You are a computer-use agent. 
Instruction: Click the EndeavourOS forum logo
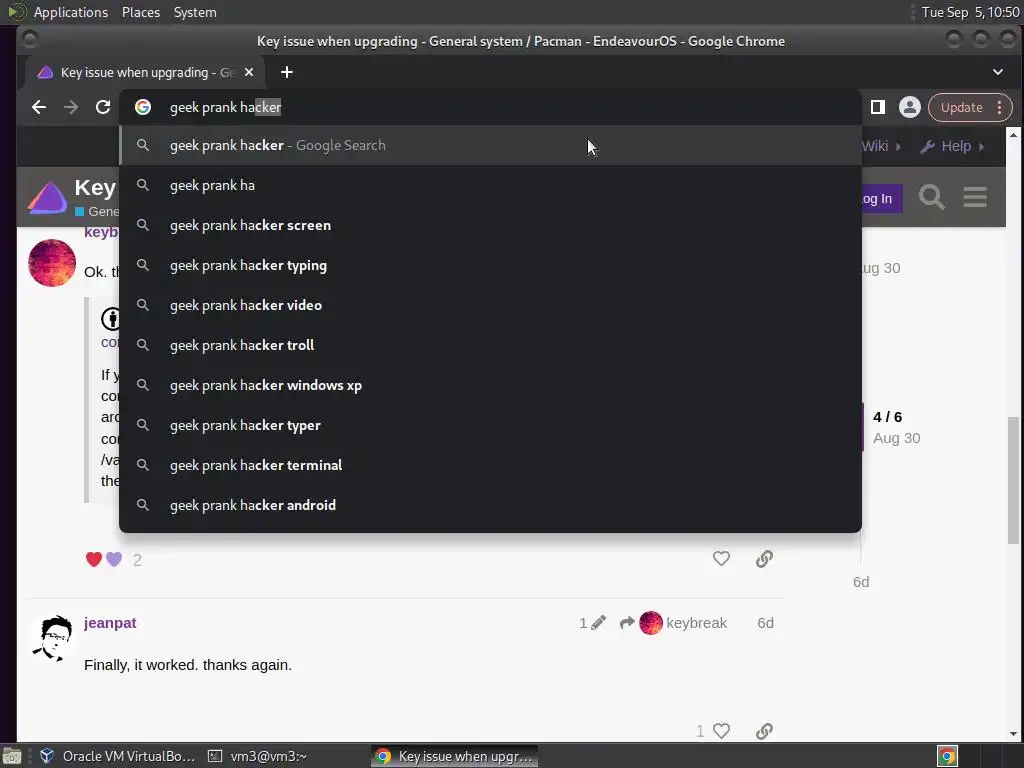tap(48, 198)
